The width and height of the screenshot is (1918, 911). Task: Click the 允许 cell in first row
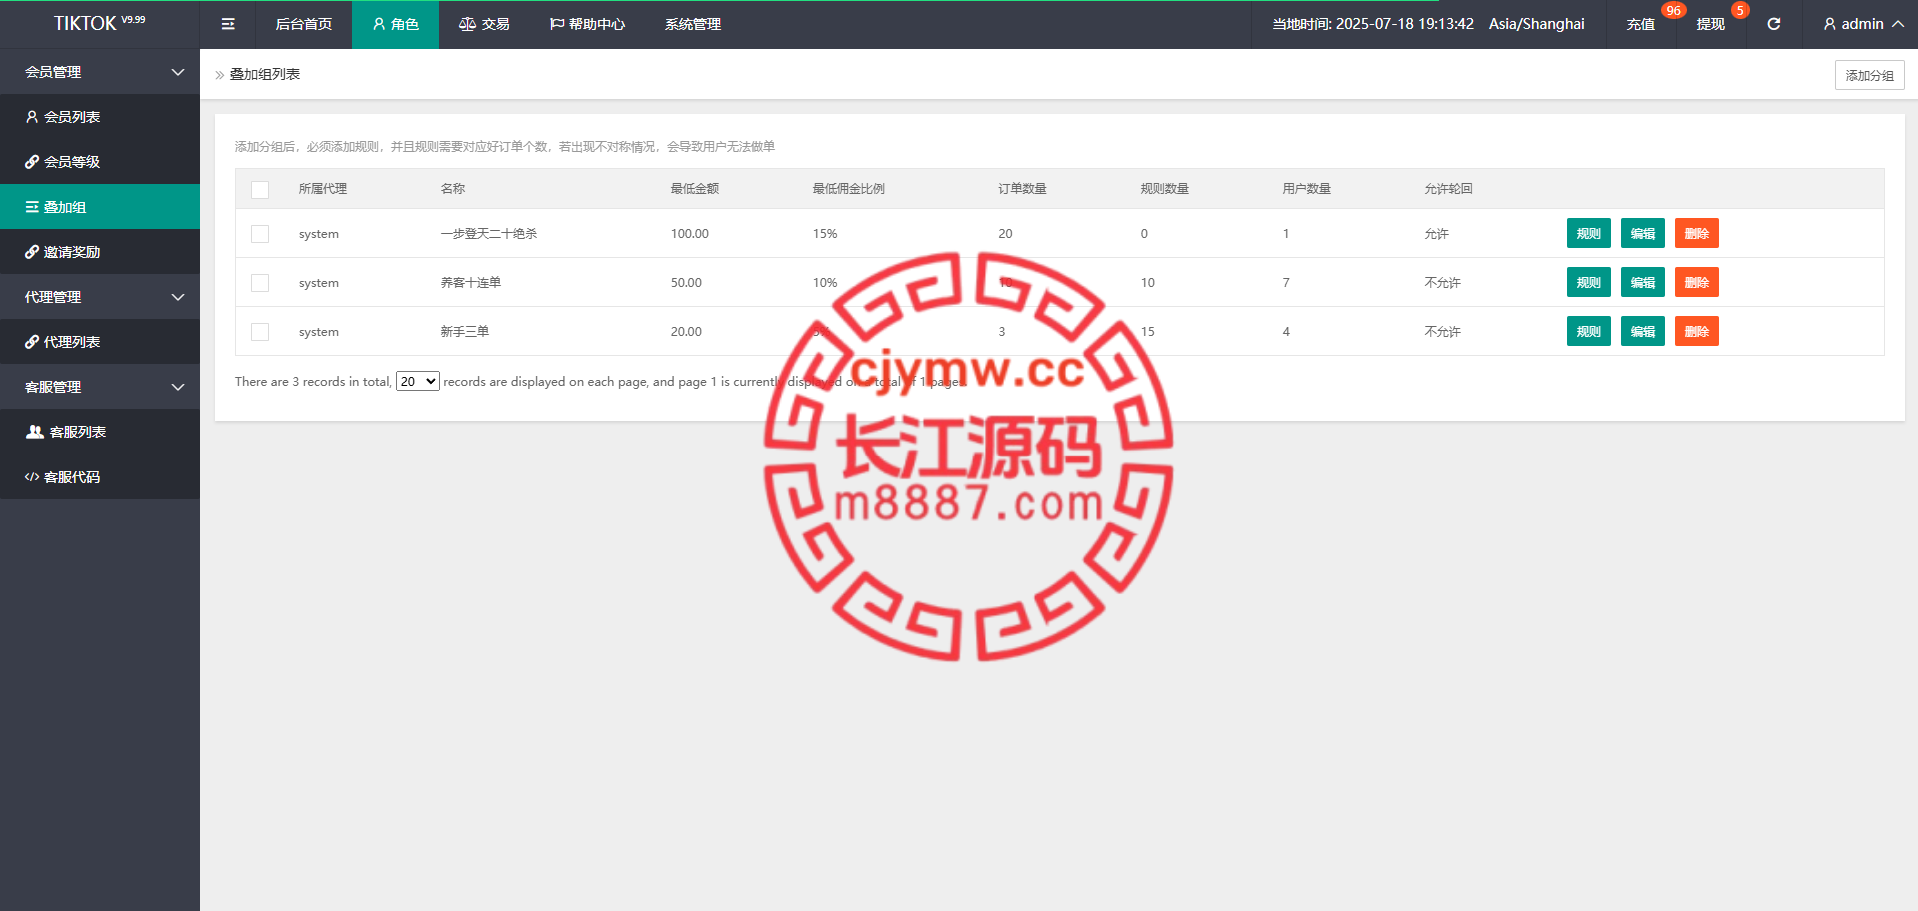point(1437,234)
